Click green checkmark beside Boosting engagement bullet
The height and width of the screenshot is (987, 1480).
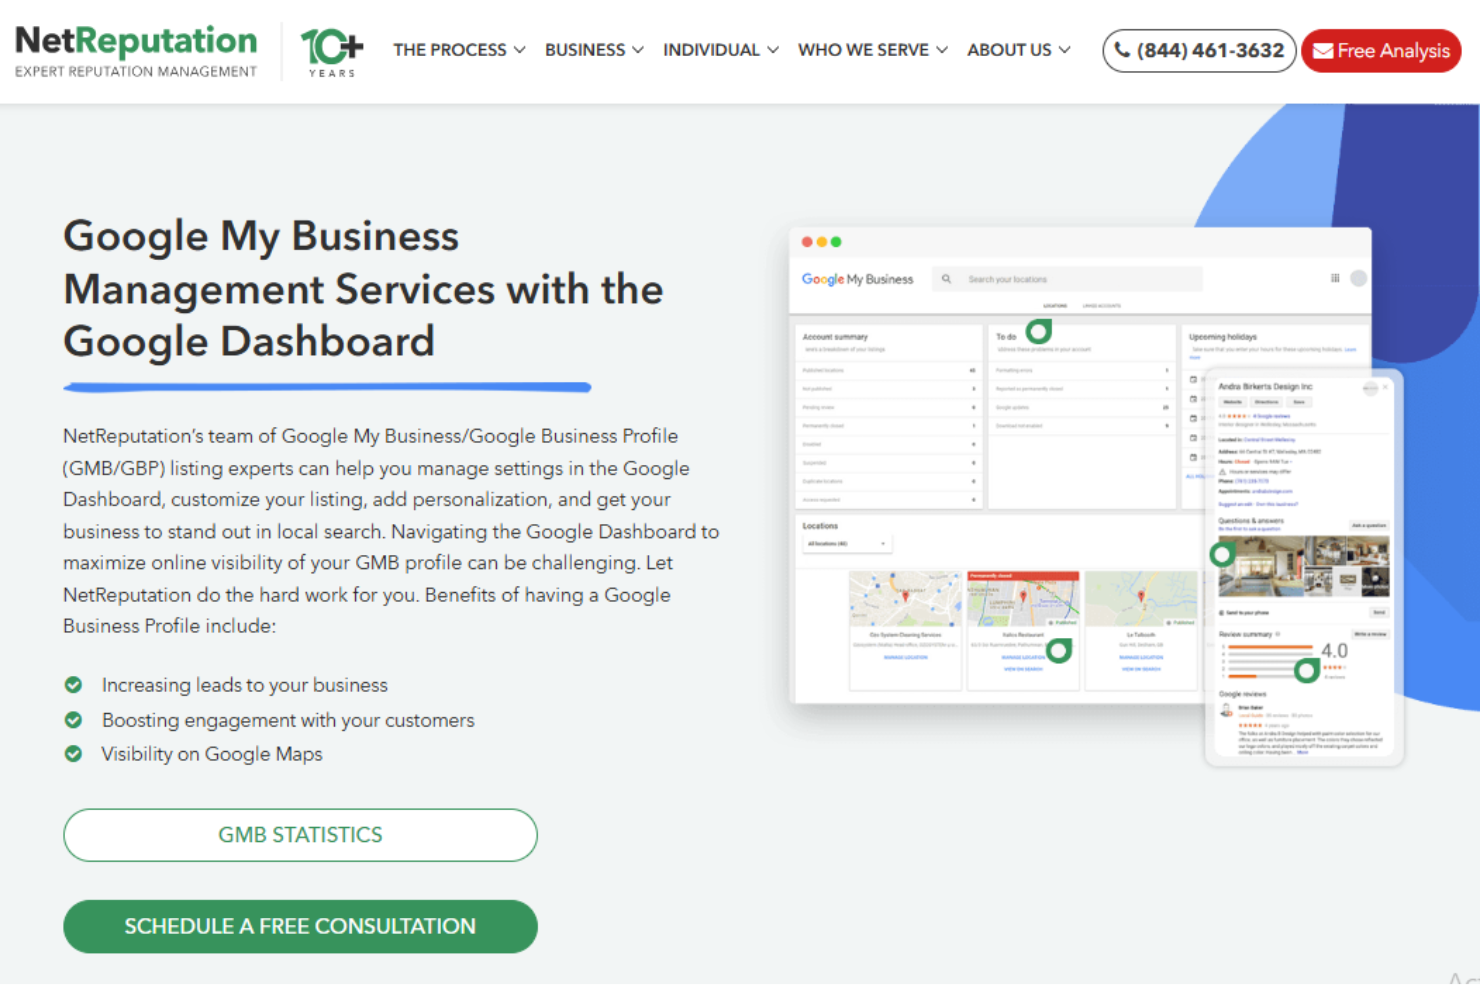[x=74, y=719]
